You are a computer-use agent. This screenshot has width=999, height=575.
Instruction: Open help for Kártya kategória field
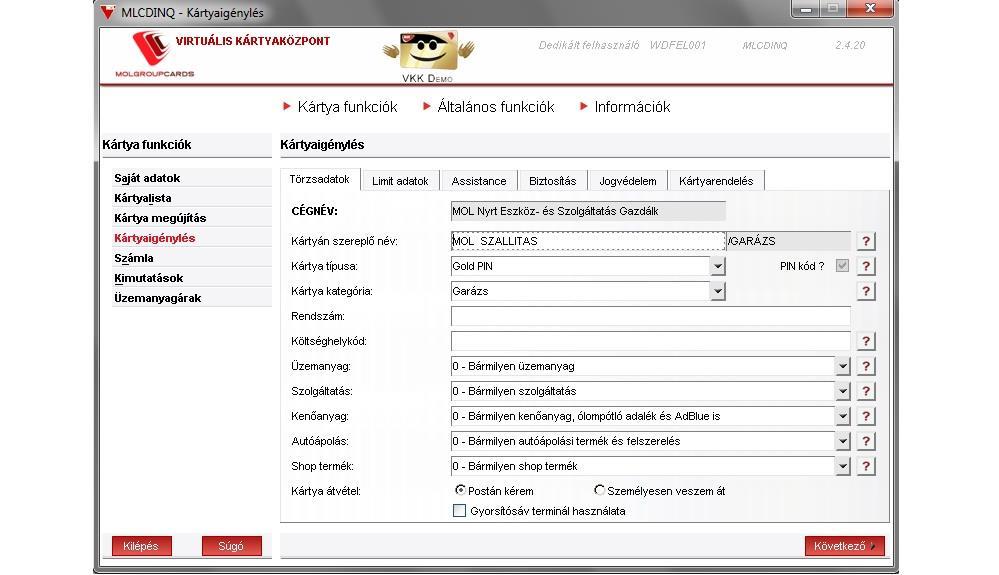coord(865,291)
